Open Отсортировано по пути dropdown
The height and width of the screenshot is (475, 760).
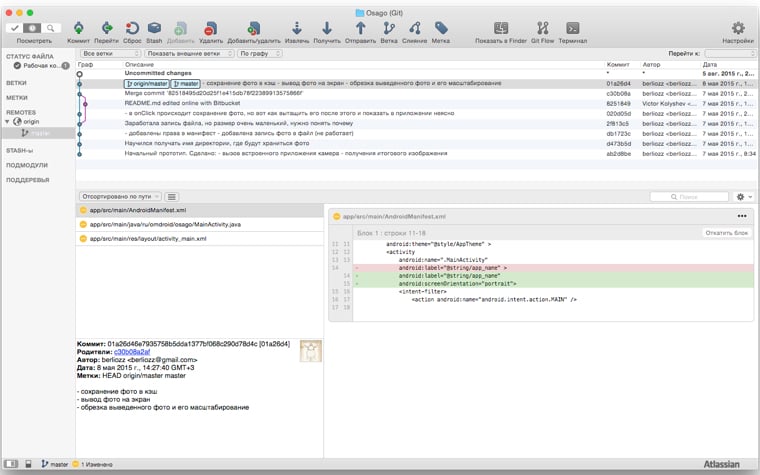pyautogui.click(x=120, y=196)
